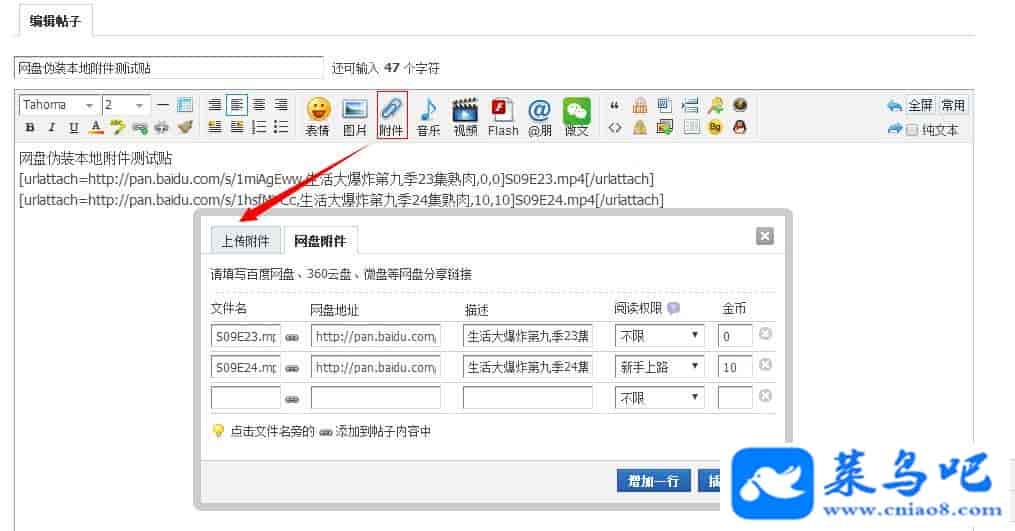Edit the netdisk address for S09E24
Viewport: 1015px width, 531px height.
pos(375,367)
